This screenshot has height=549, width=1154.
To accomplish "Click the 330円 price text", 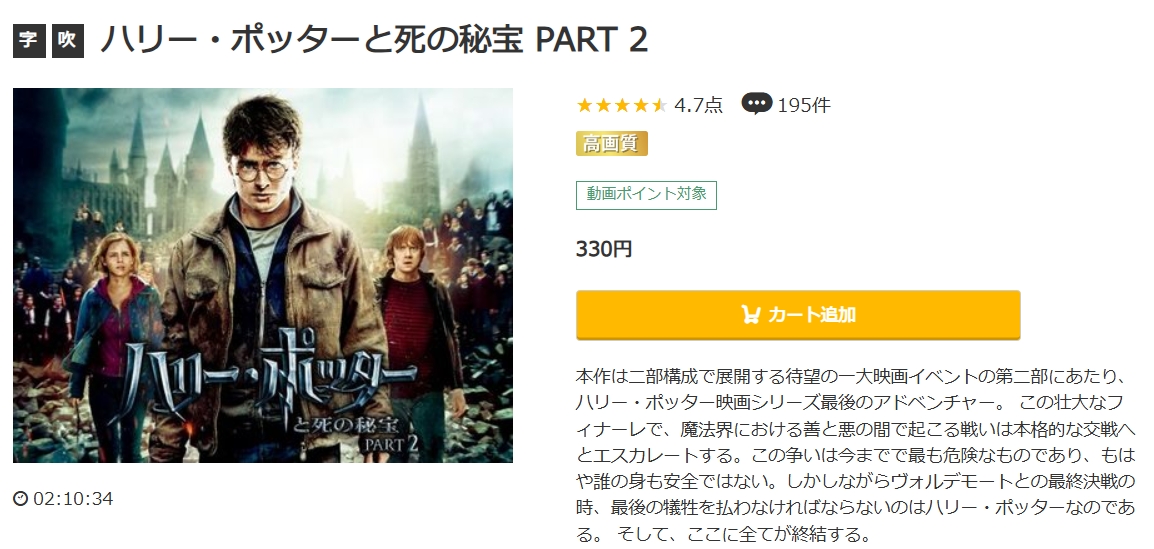I will (x=604, y=249).
